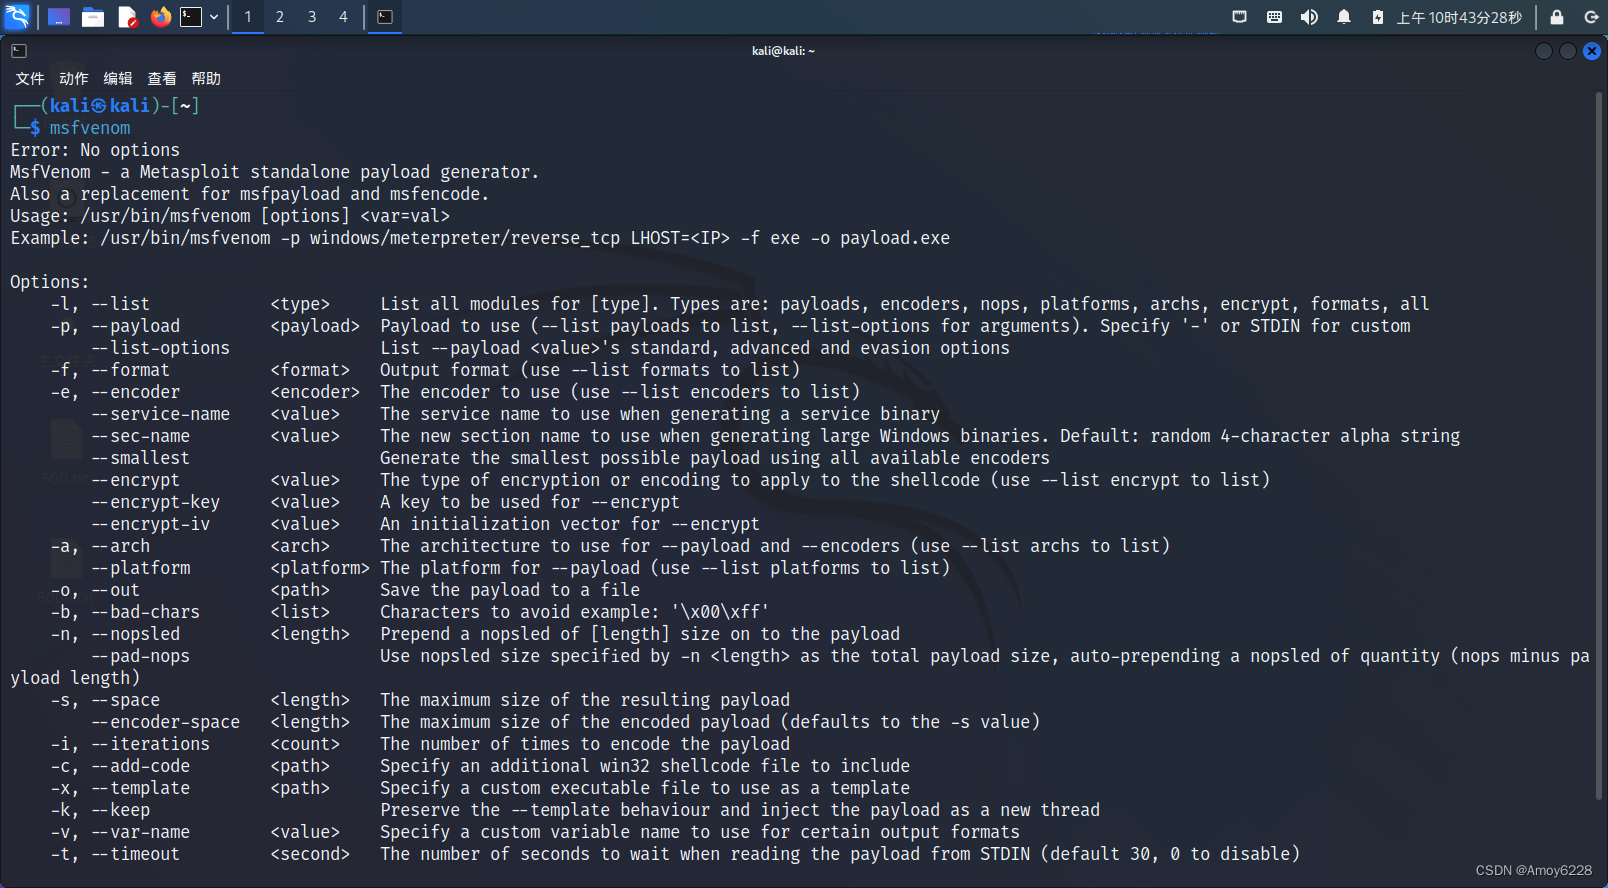Click the '<platform>' argument text
1608x888 pixels.
pos(320,568)
